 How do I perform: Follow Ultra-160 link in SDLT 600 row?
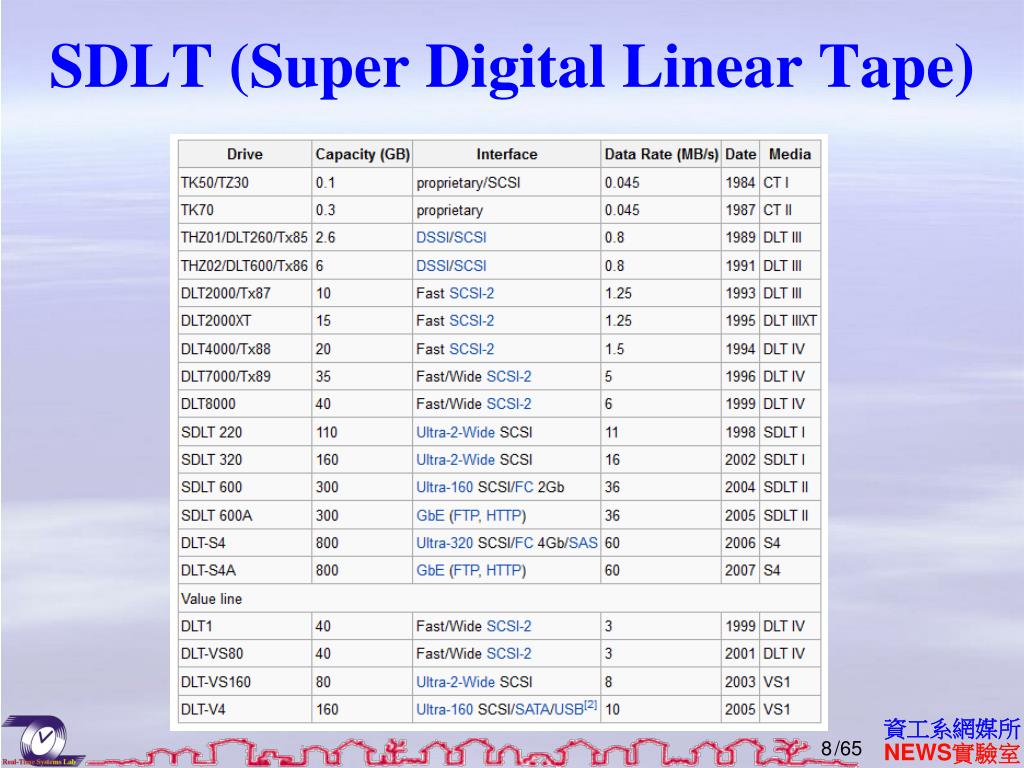[445, 487]
